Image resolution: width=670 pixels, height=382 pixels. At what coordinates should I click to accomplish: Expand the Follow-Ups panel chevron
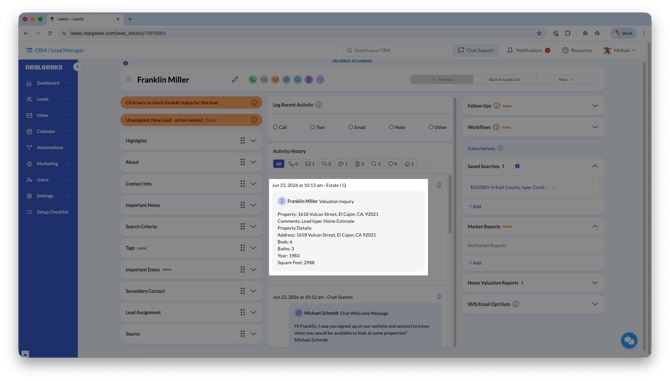point(595,106)
